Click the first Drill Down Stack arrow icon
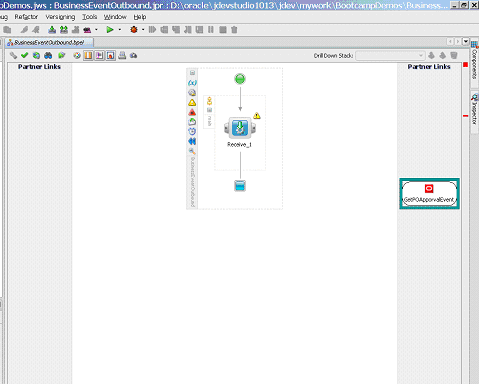The height and width of the screenshot is (384, 479). pyautogui.click(x=431, y=55)
